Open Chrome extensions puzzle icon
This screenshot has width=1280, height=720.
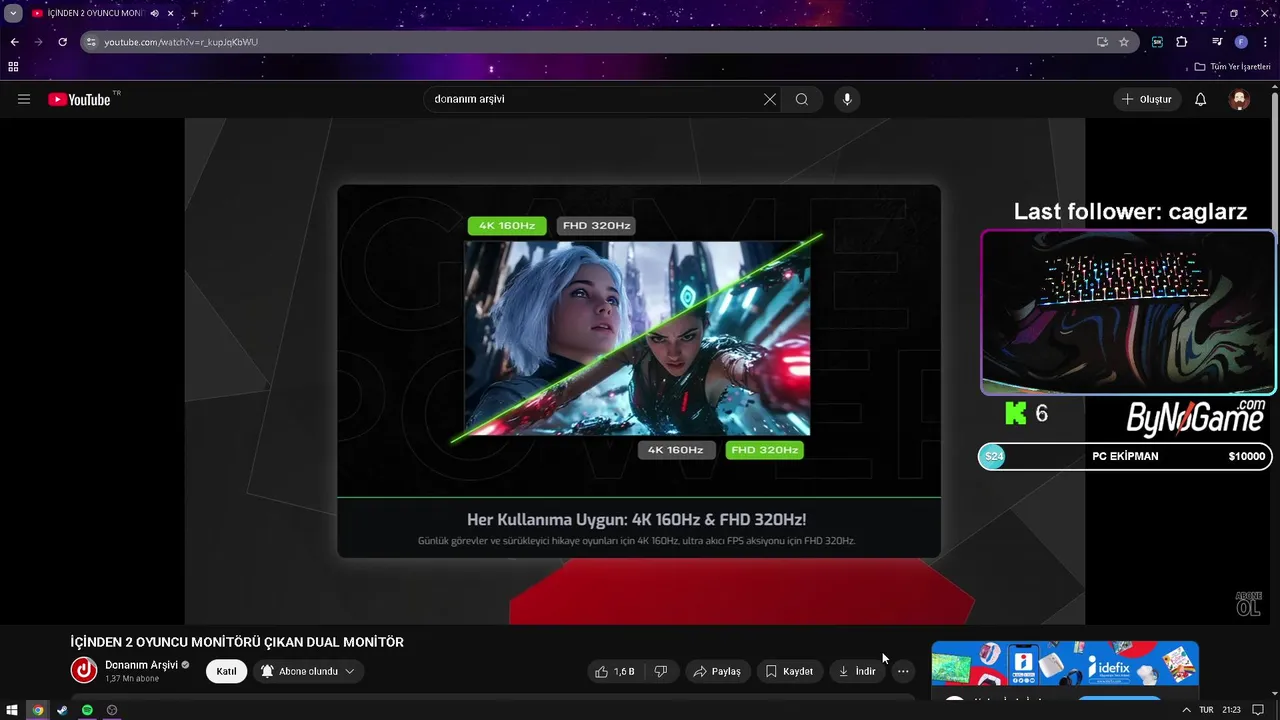1182,42
